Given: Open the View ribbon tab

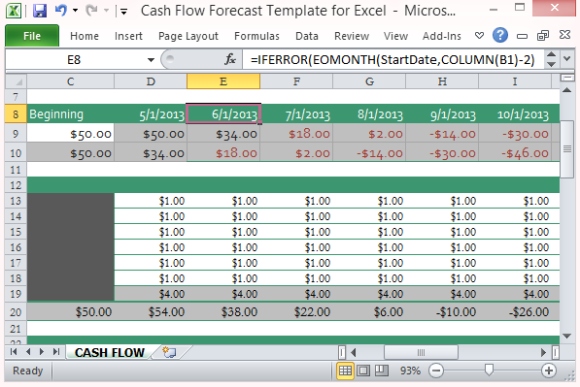Looking at the screenshot, I should tap(395, 36).
